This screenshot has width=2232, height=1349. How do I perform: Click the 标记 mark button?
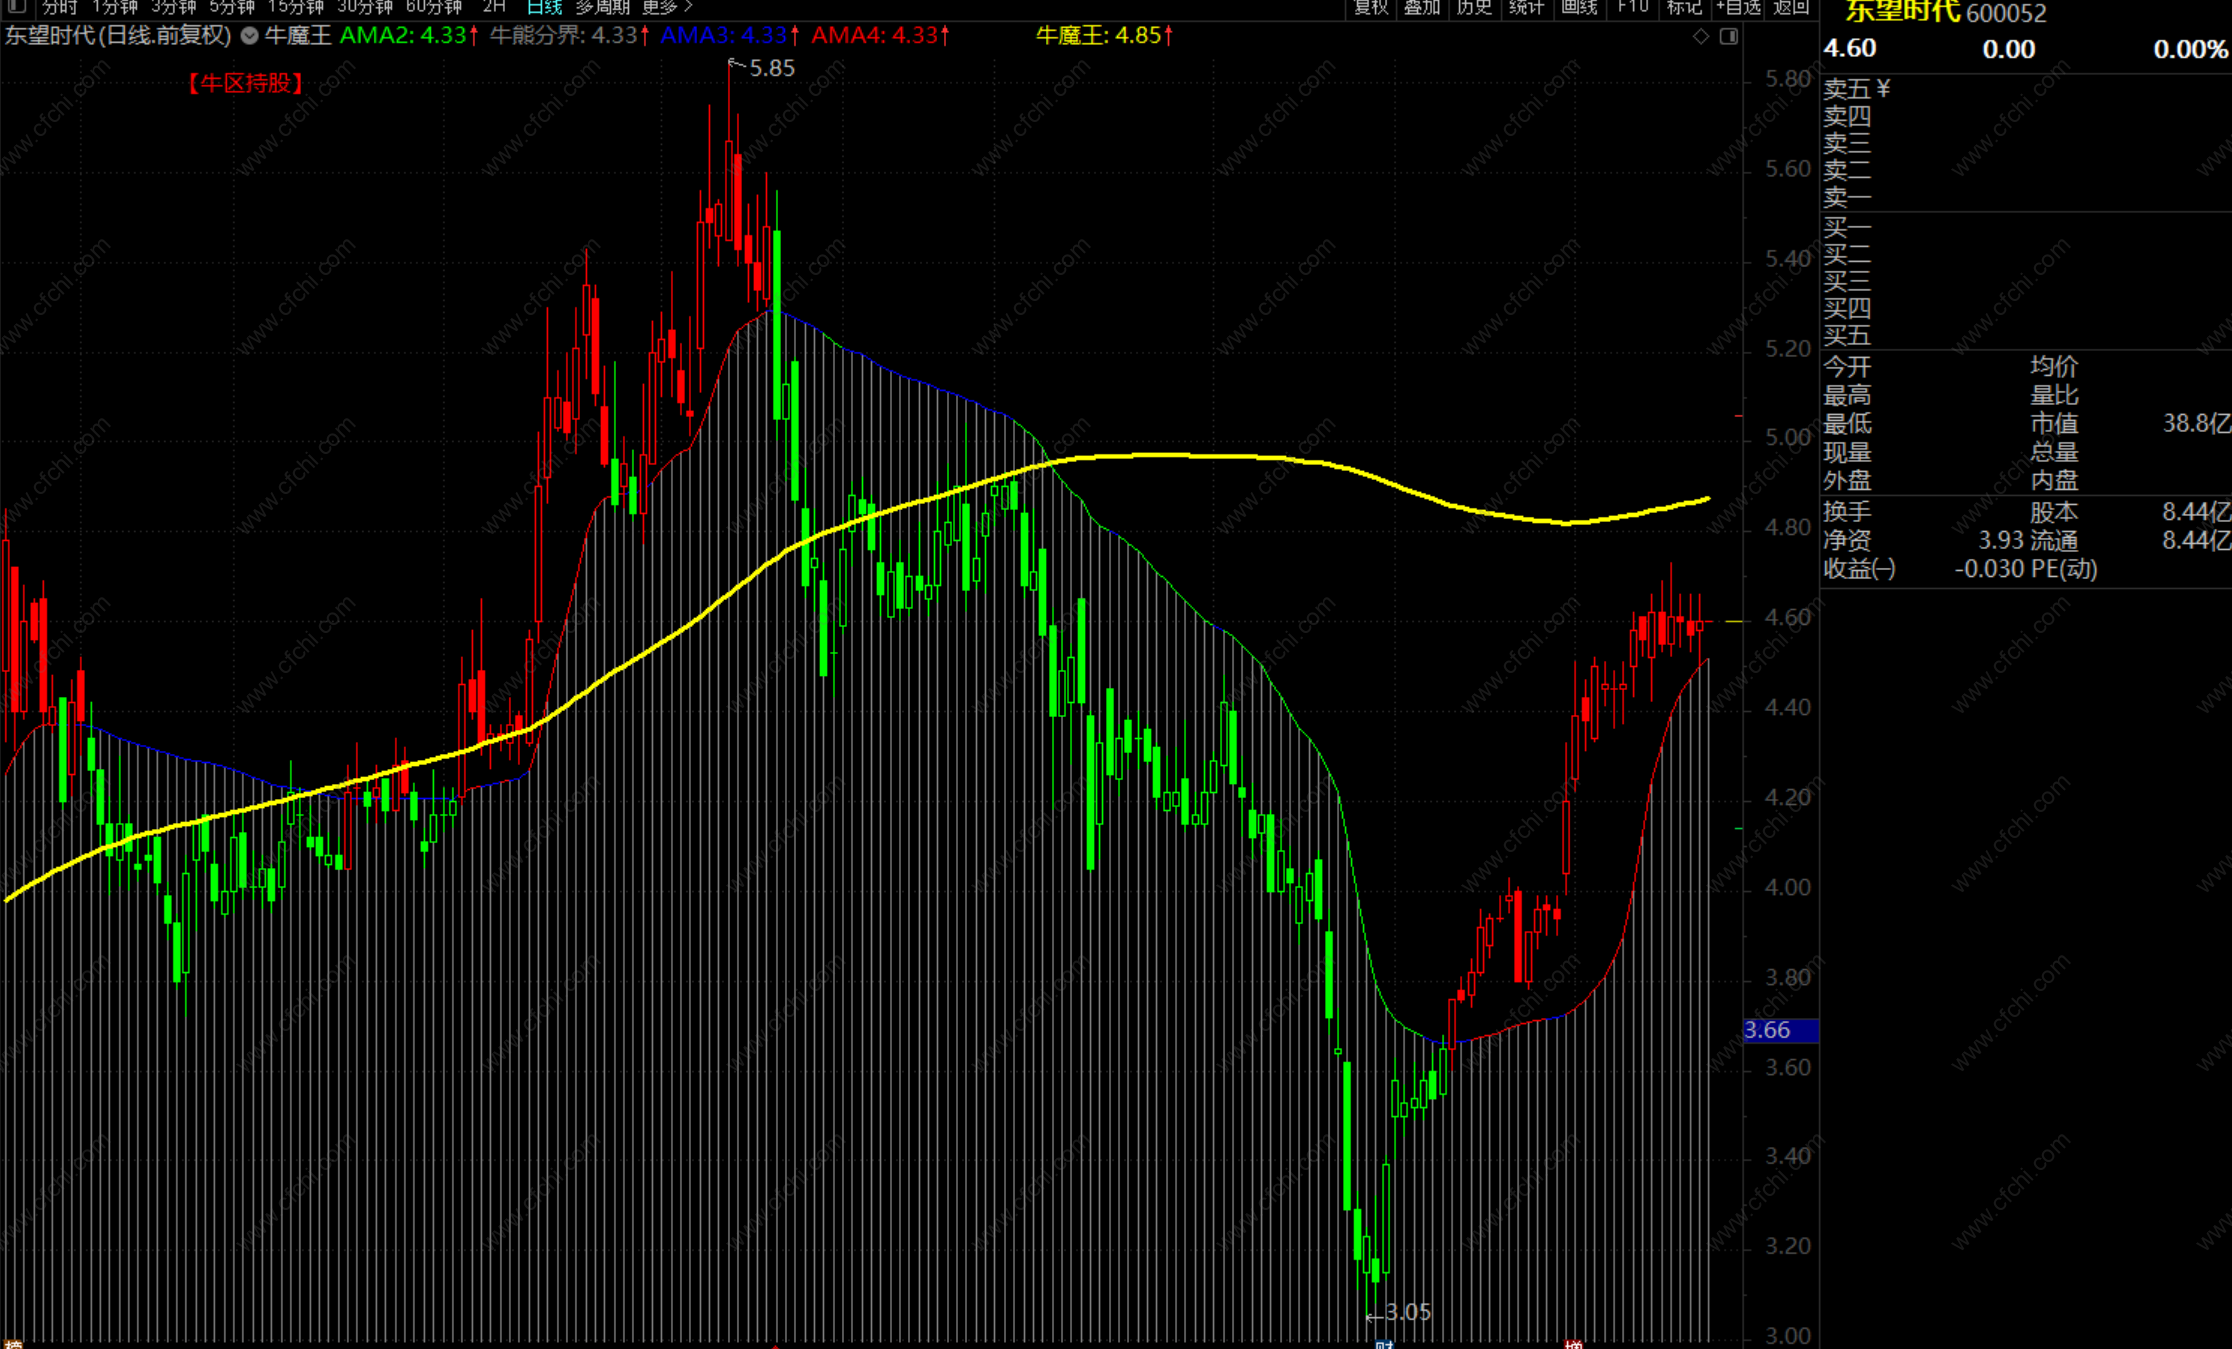[x=1685, y=6]
